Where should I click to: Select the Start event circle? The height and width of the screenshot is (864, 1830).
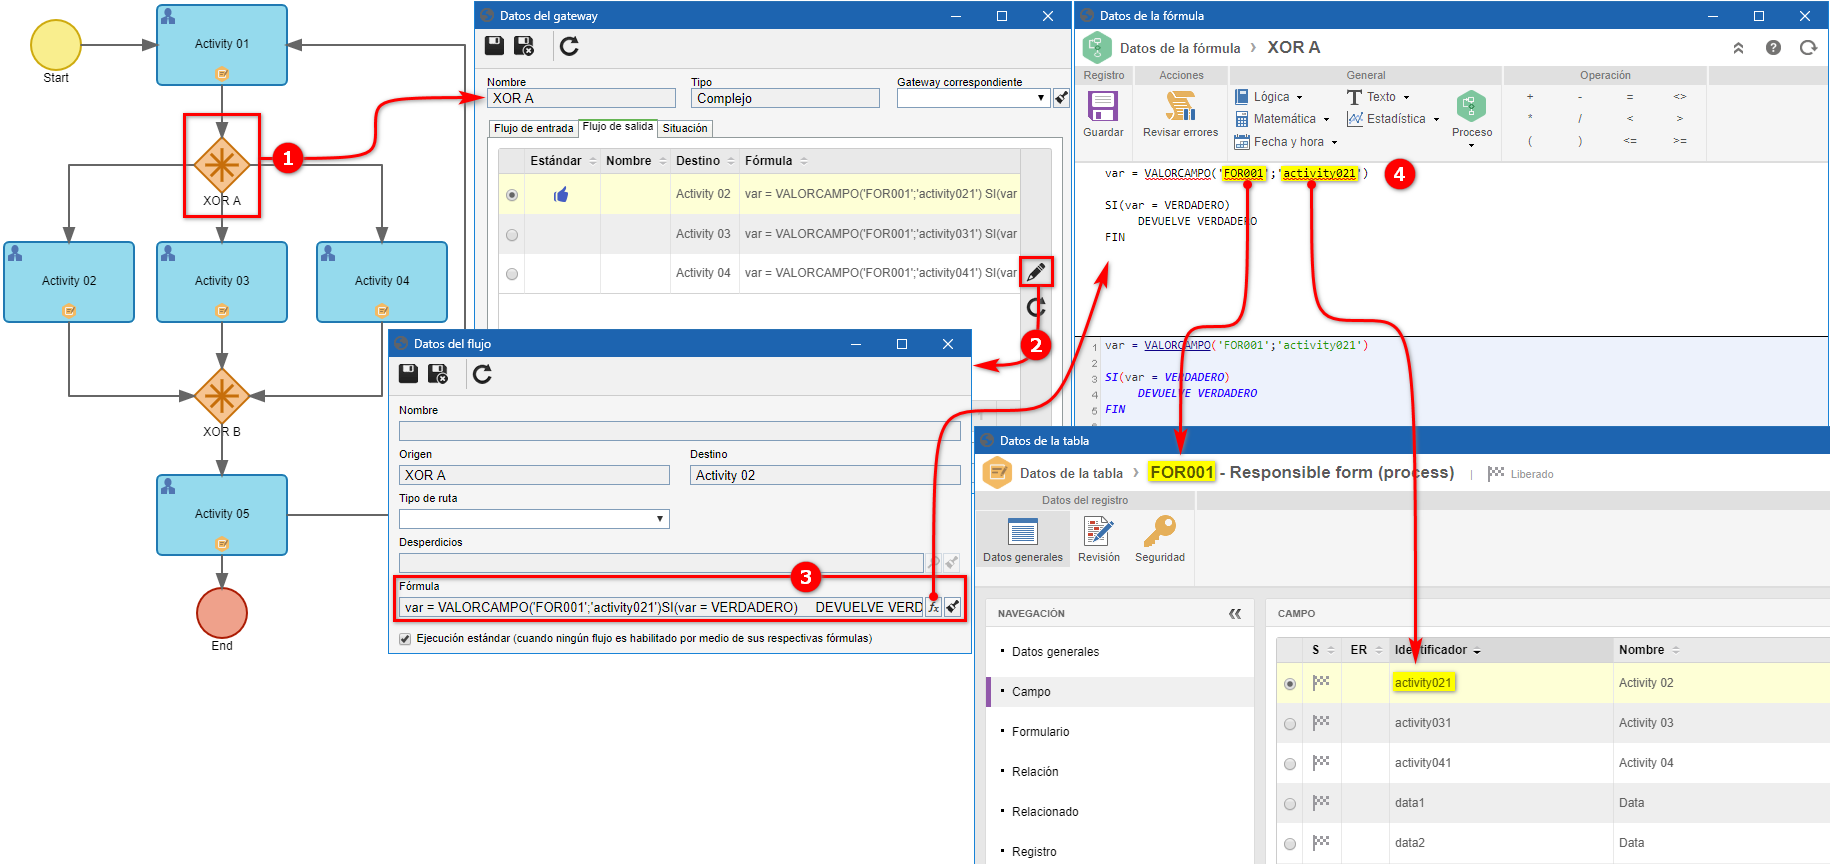click(x=56, y=45)
